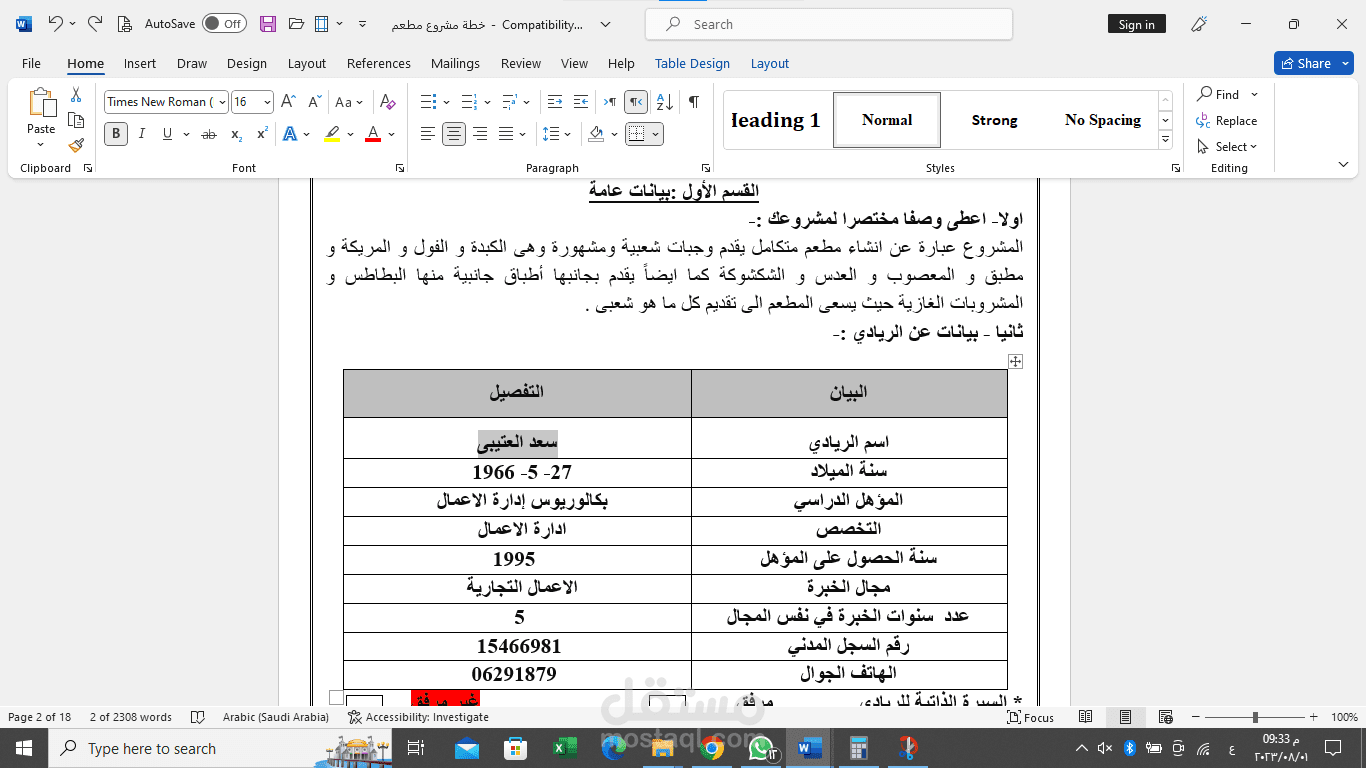Click the Replace command
Screen dimensions: 1366x768
pos(1226,121)
